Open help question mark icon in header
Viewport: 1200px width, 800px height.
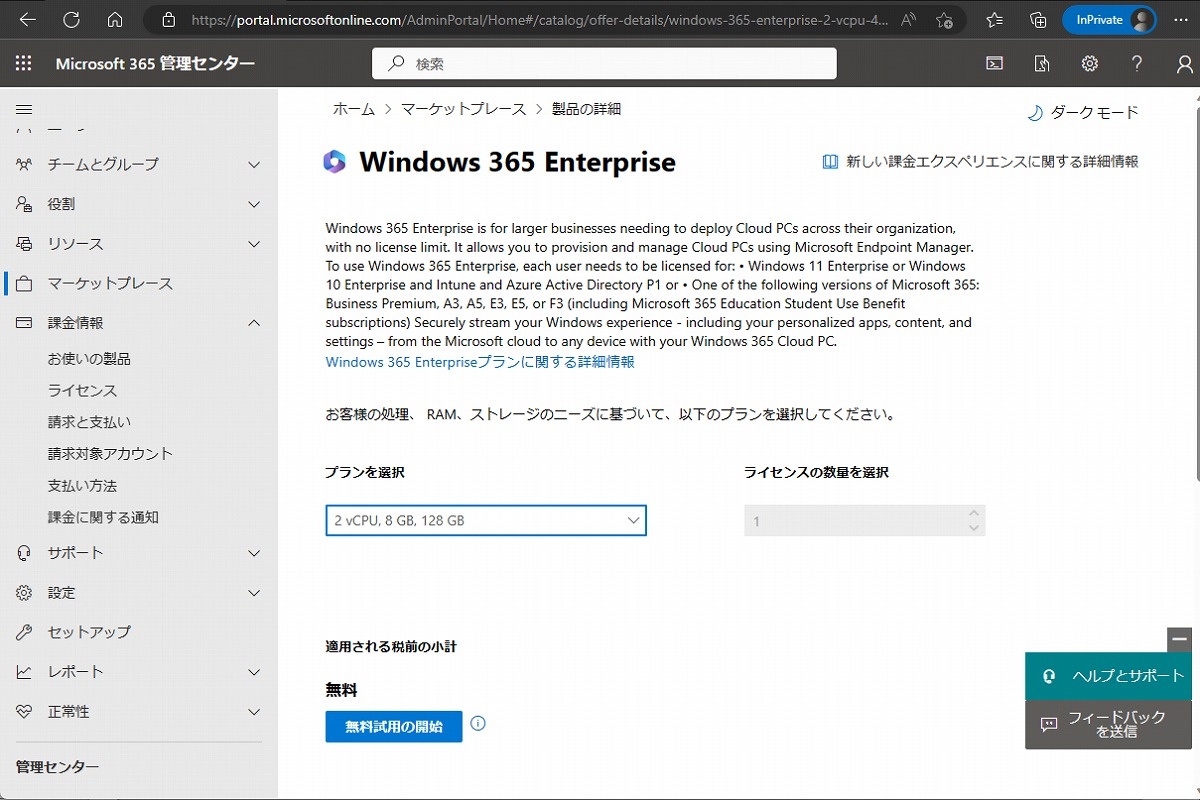pyautogui.click(x=1137, y=64)
